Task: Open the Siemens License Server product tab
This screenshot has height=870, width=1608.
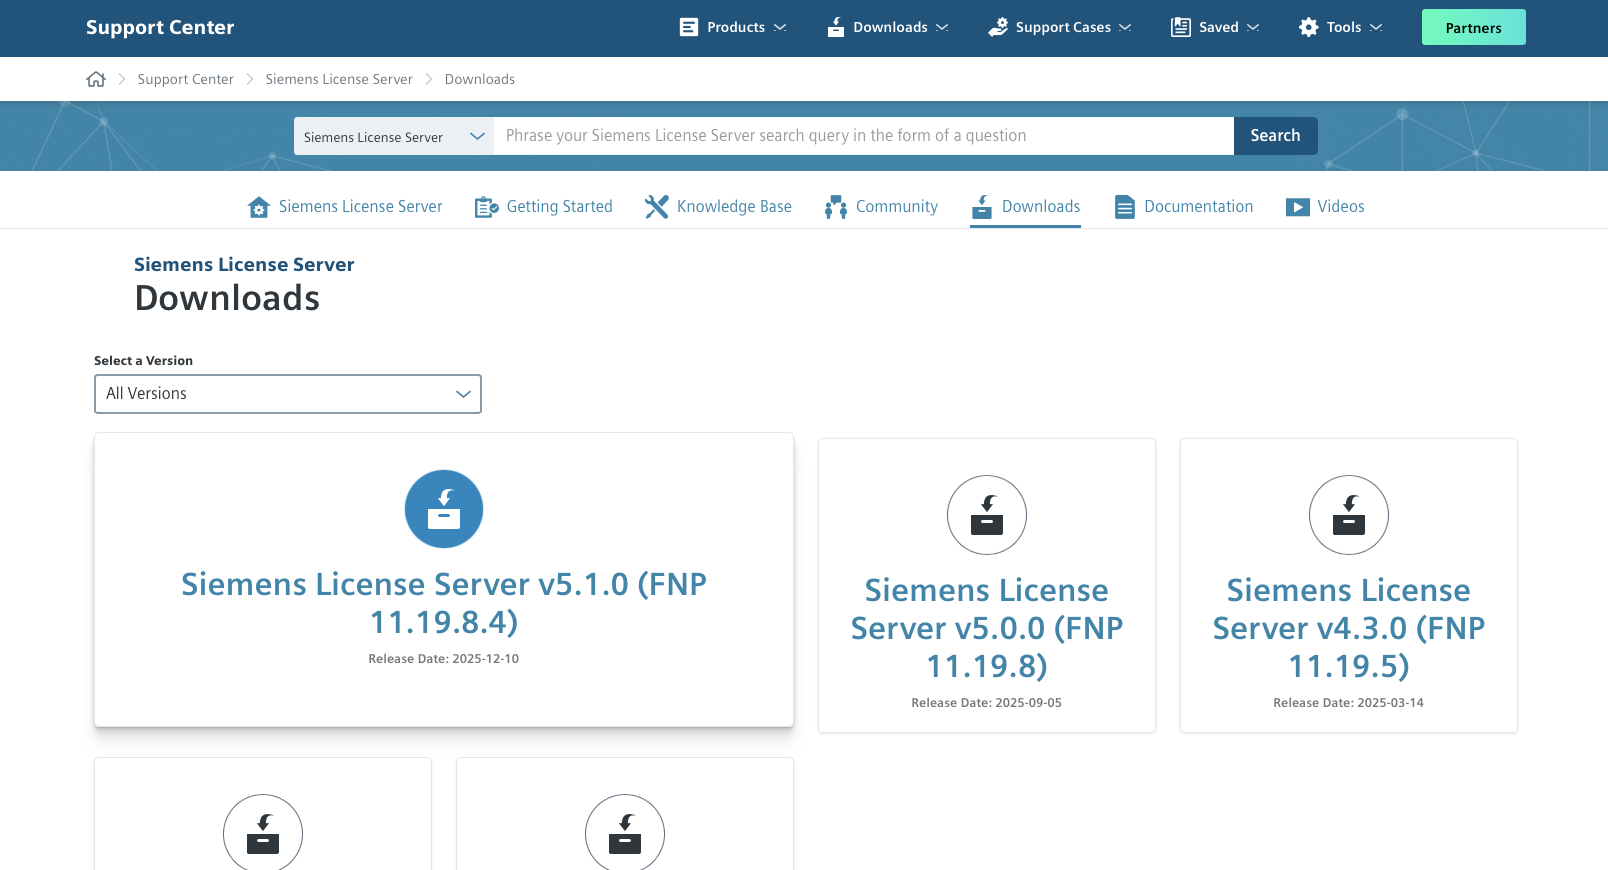Action: (x=345, y=207)
